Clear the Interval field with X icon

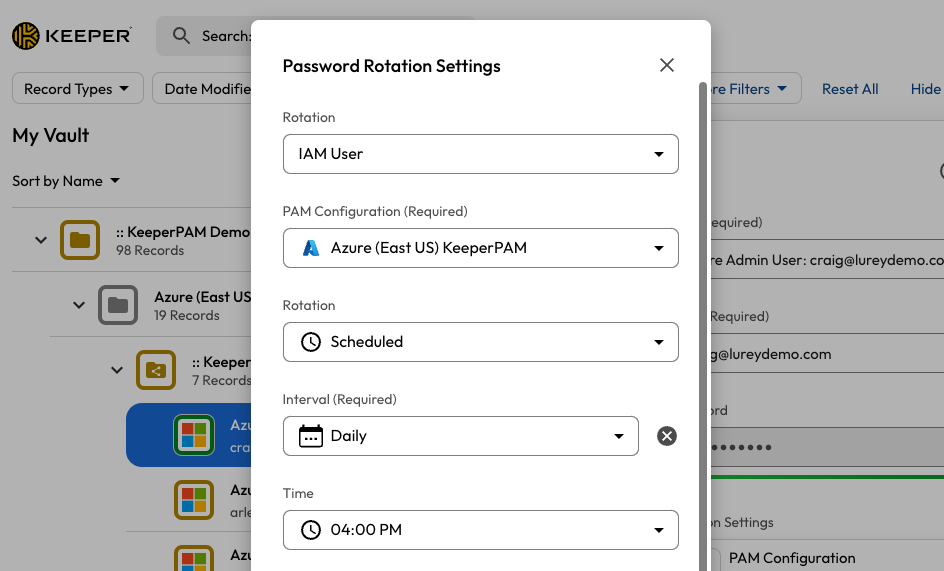(667, 436)
